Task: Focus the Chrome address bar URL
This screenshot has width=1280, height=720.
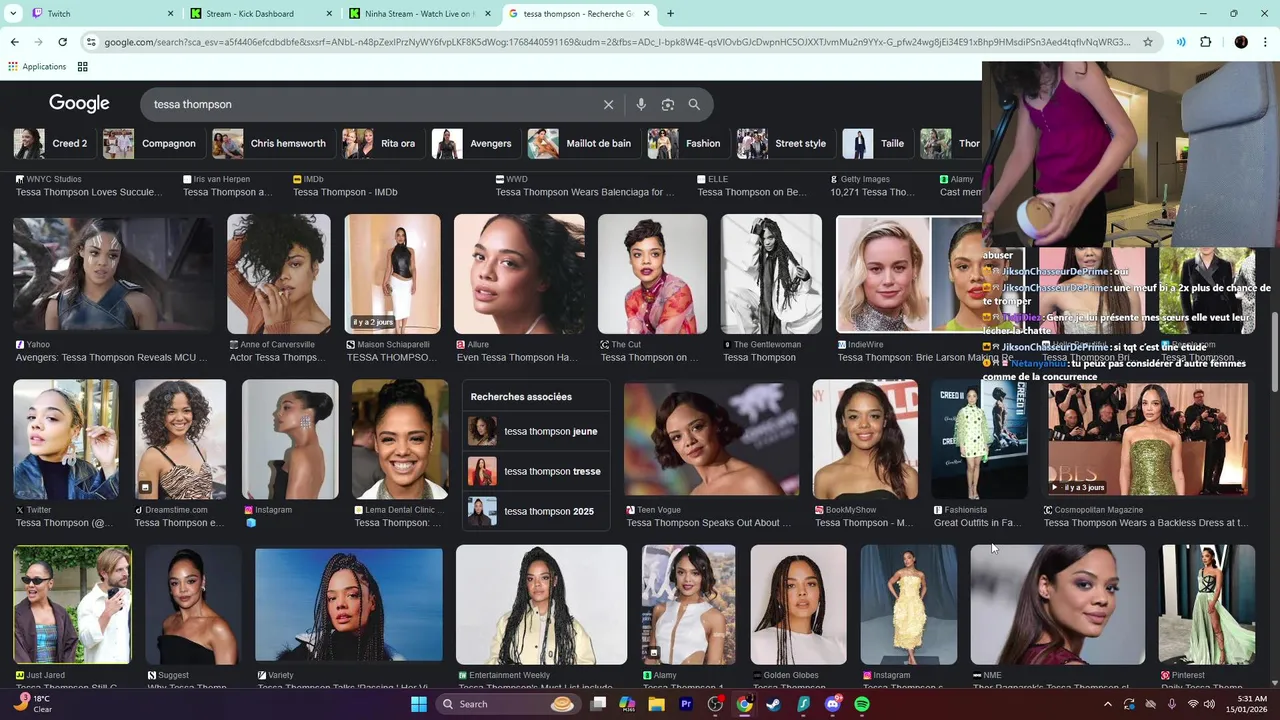Action: [x=617, y=42]
